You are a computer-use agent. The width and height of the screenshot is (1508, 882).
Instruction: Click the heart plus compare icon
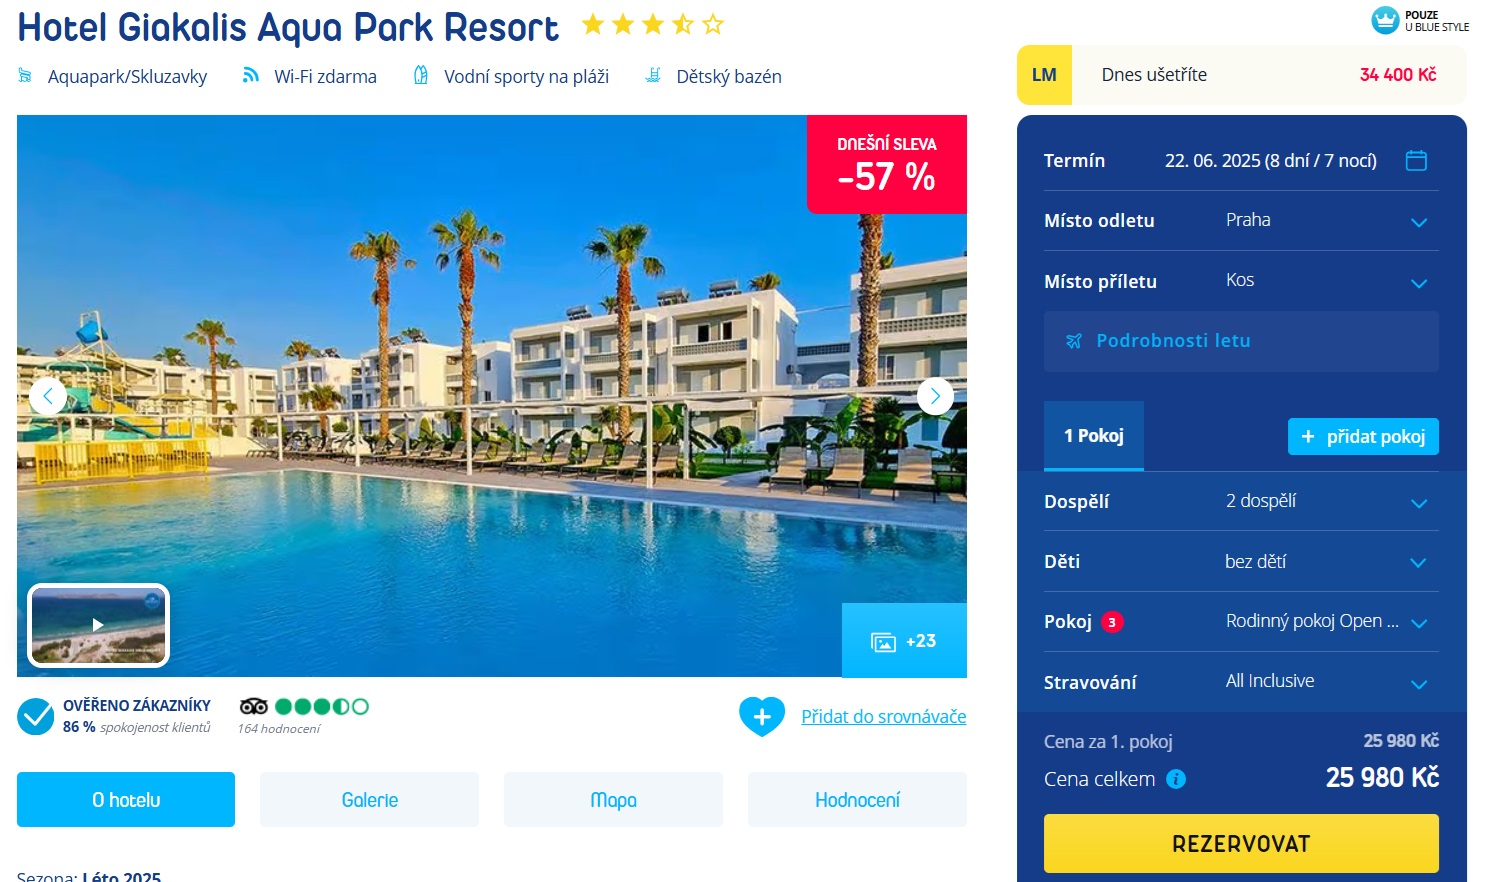coord(762,716)
